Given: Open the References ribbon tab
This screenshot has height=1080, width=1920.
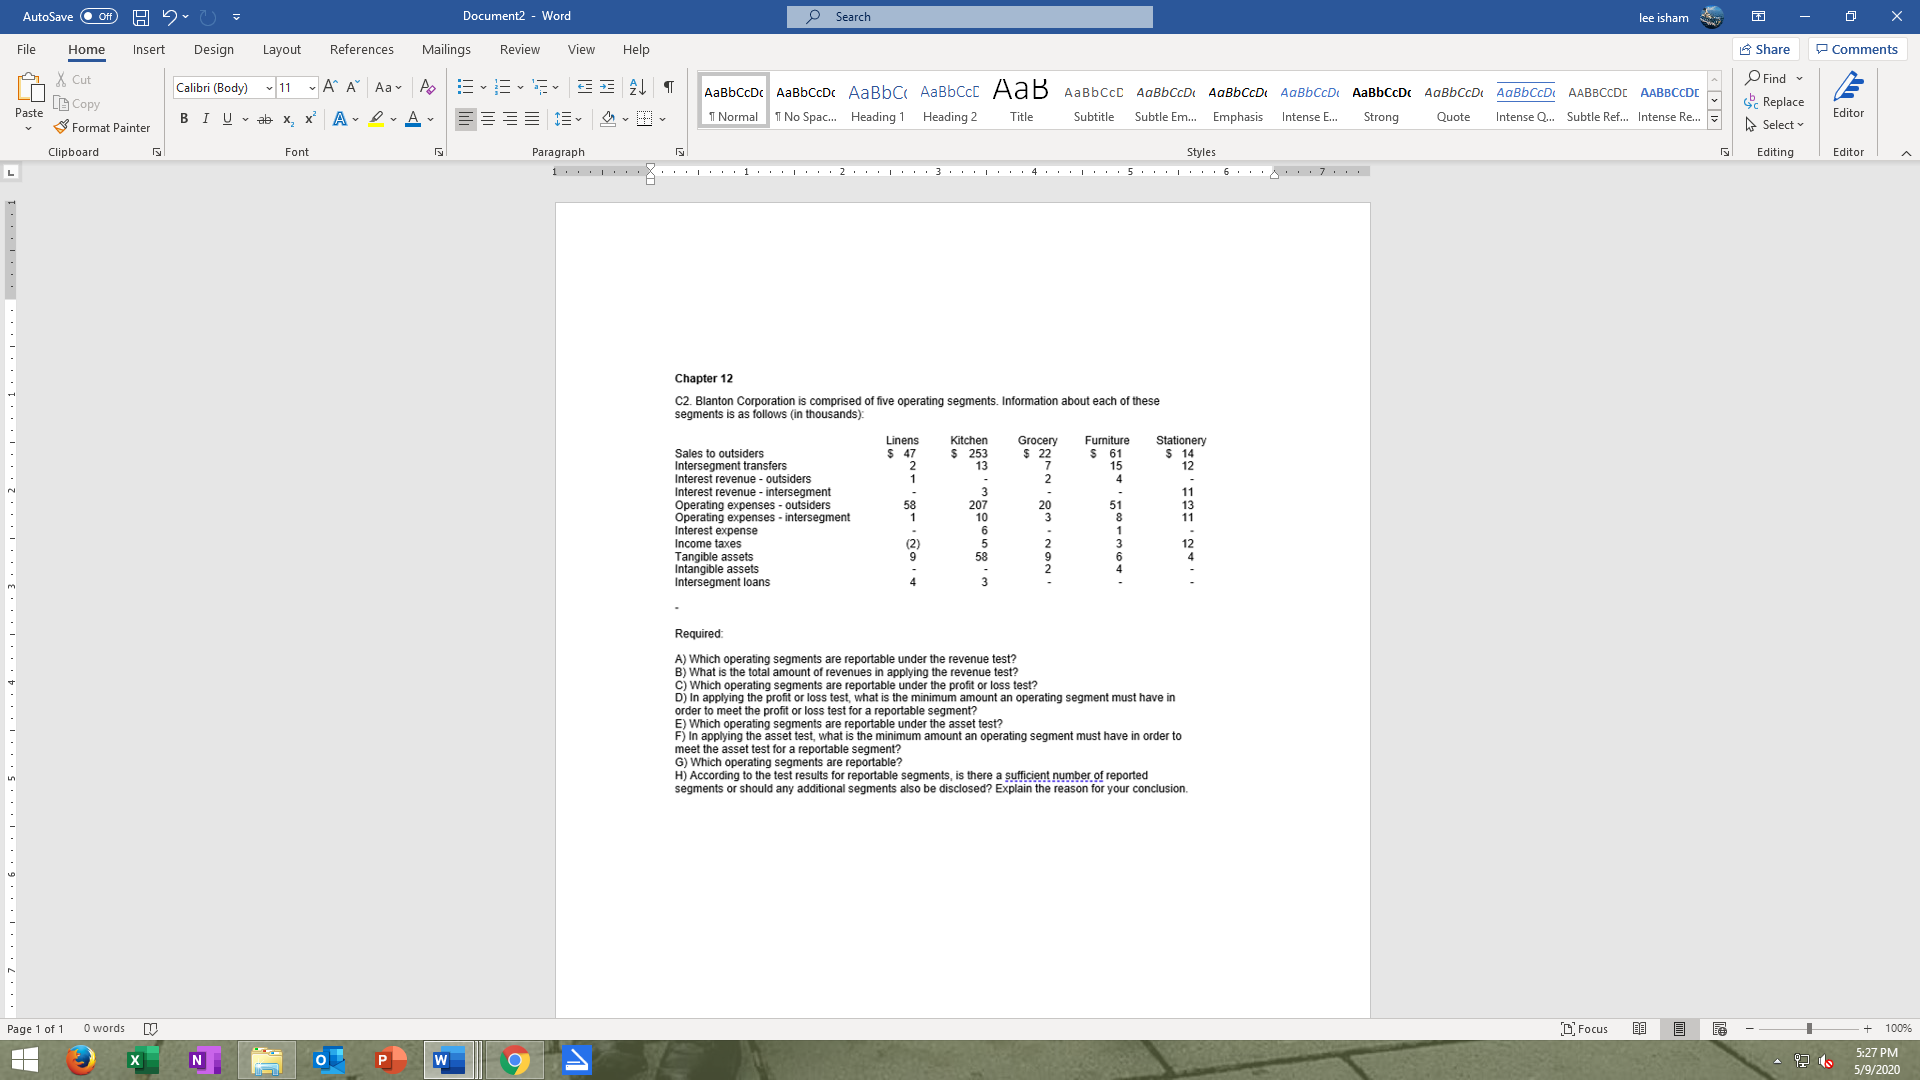Looking at the screenshot, I should point(361,49).
